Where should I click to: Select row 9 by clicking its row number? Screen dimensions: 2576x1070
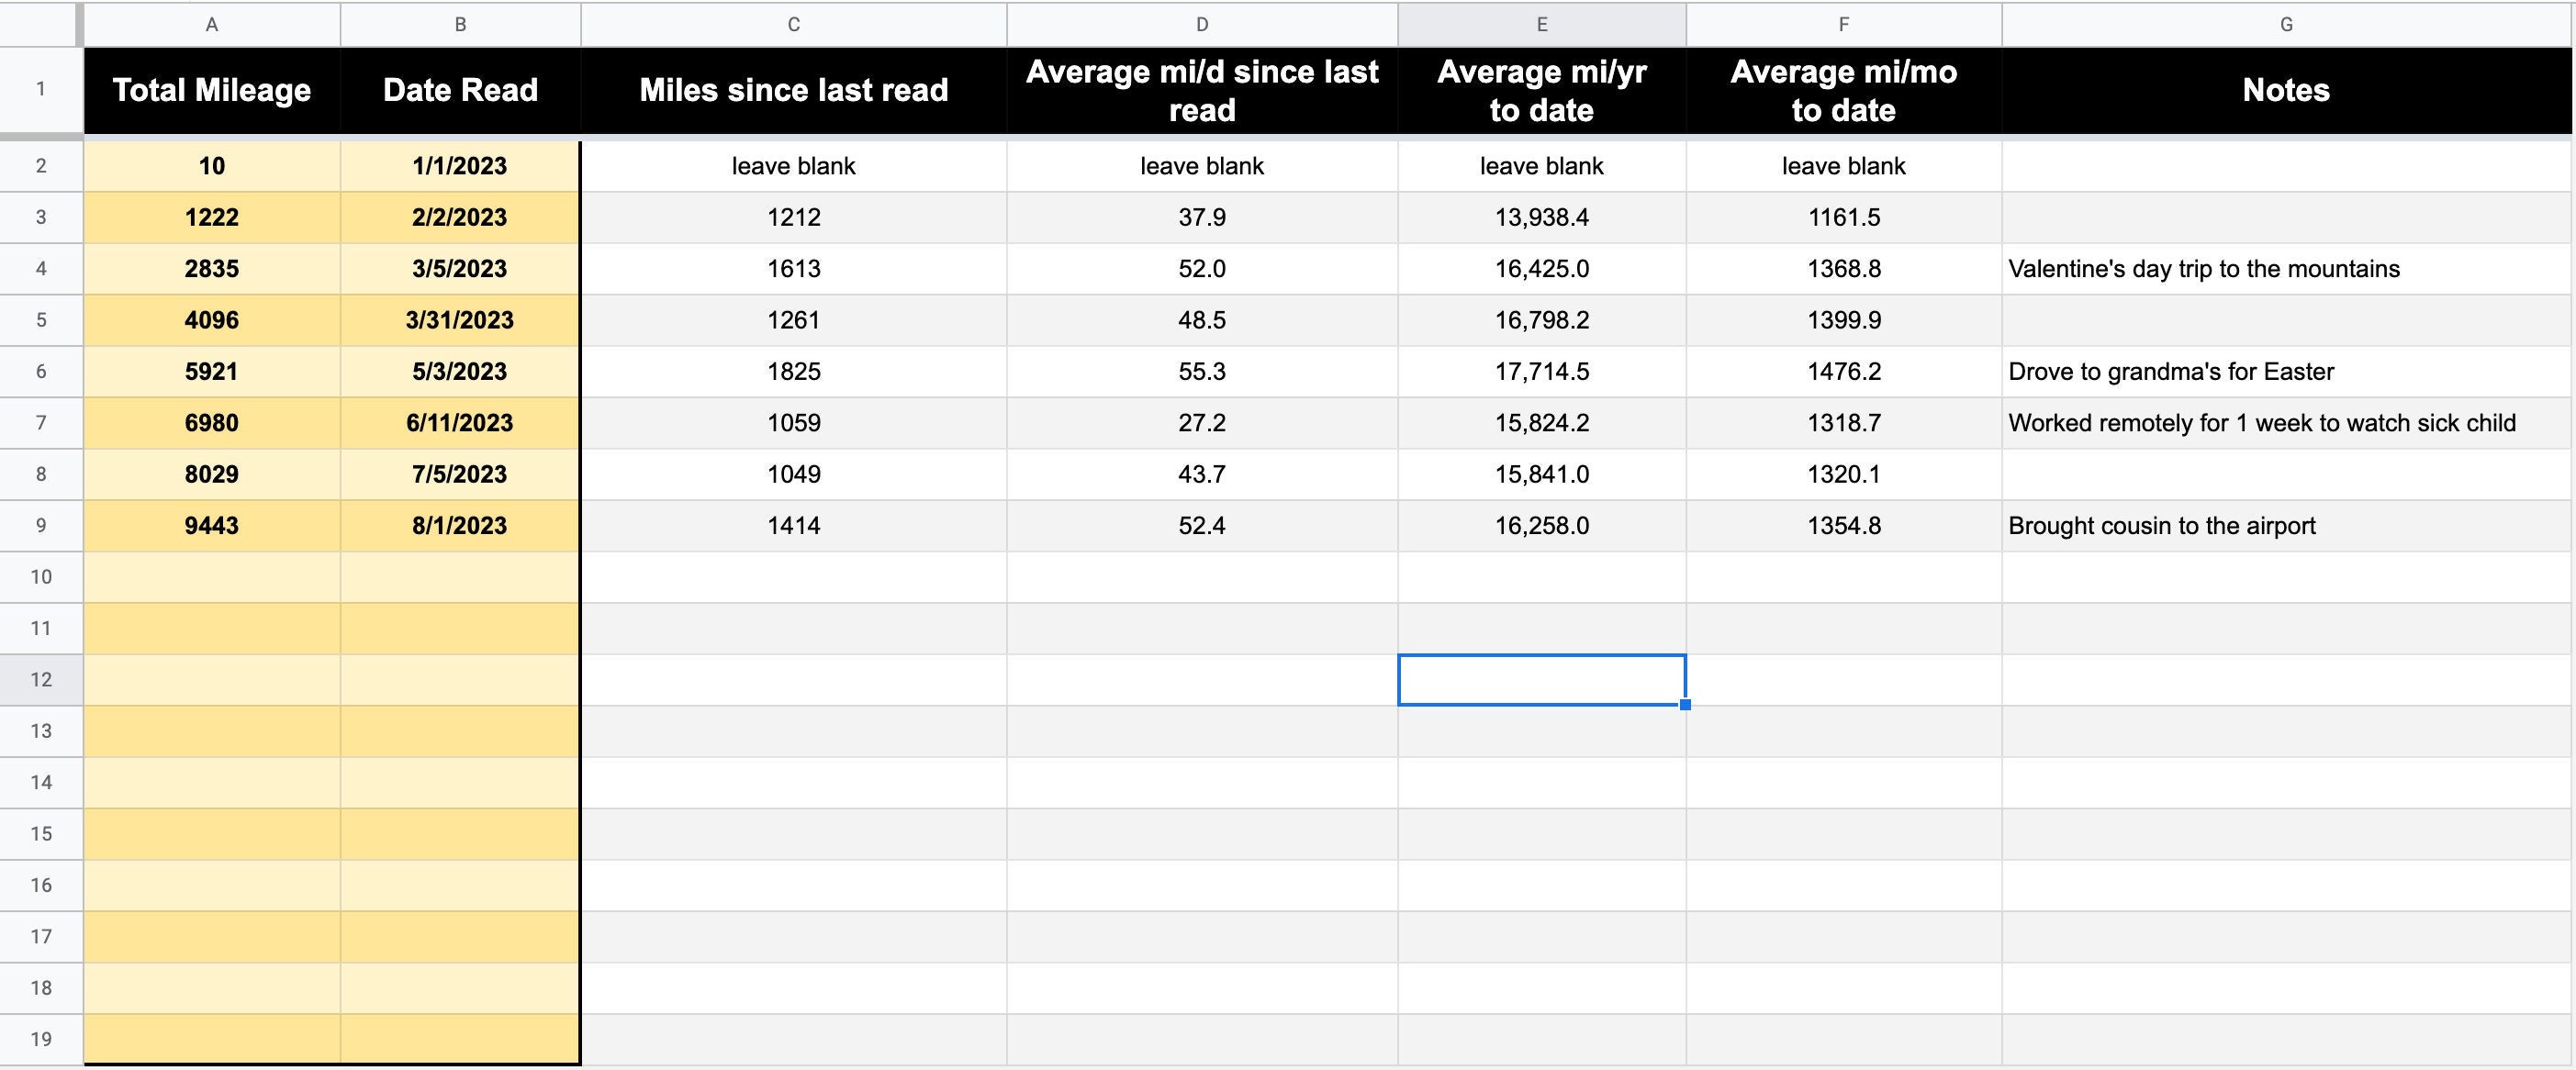point(41,525)
